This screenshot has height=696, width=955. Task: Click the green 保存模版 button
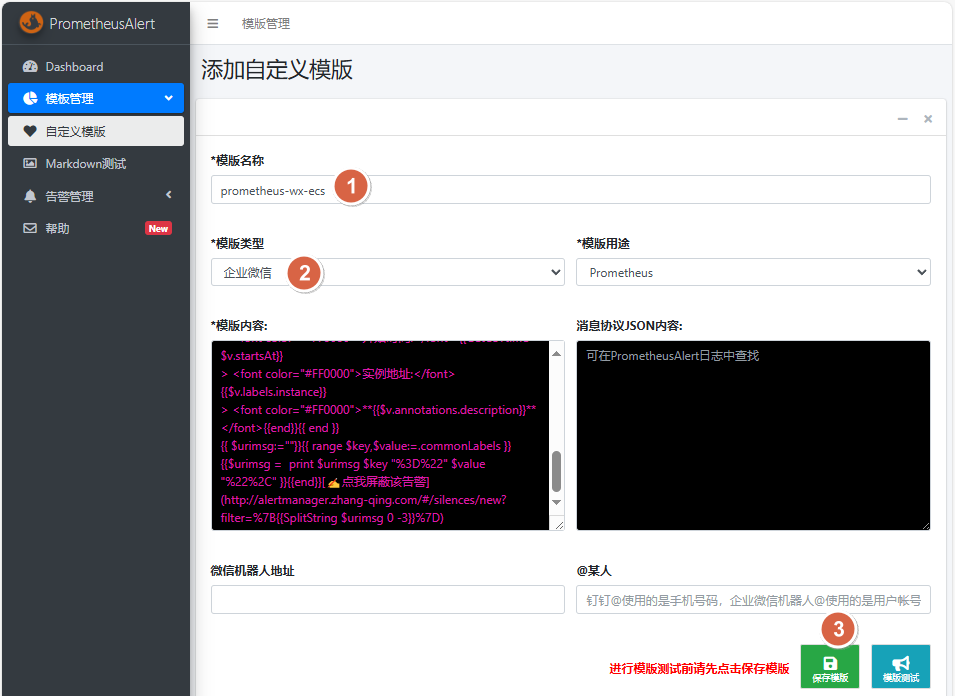click(830, 666)
